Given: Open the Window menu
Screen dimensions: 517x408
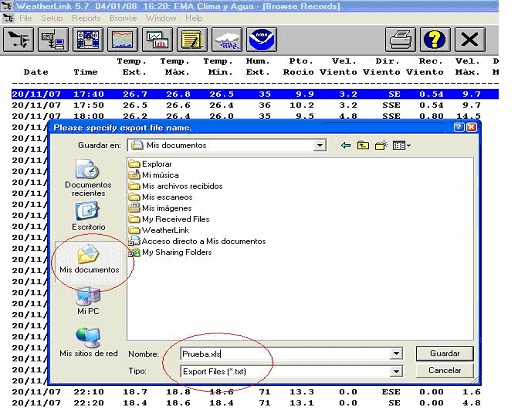Looking at the screenshot, I should [161, 18].
